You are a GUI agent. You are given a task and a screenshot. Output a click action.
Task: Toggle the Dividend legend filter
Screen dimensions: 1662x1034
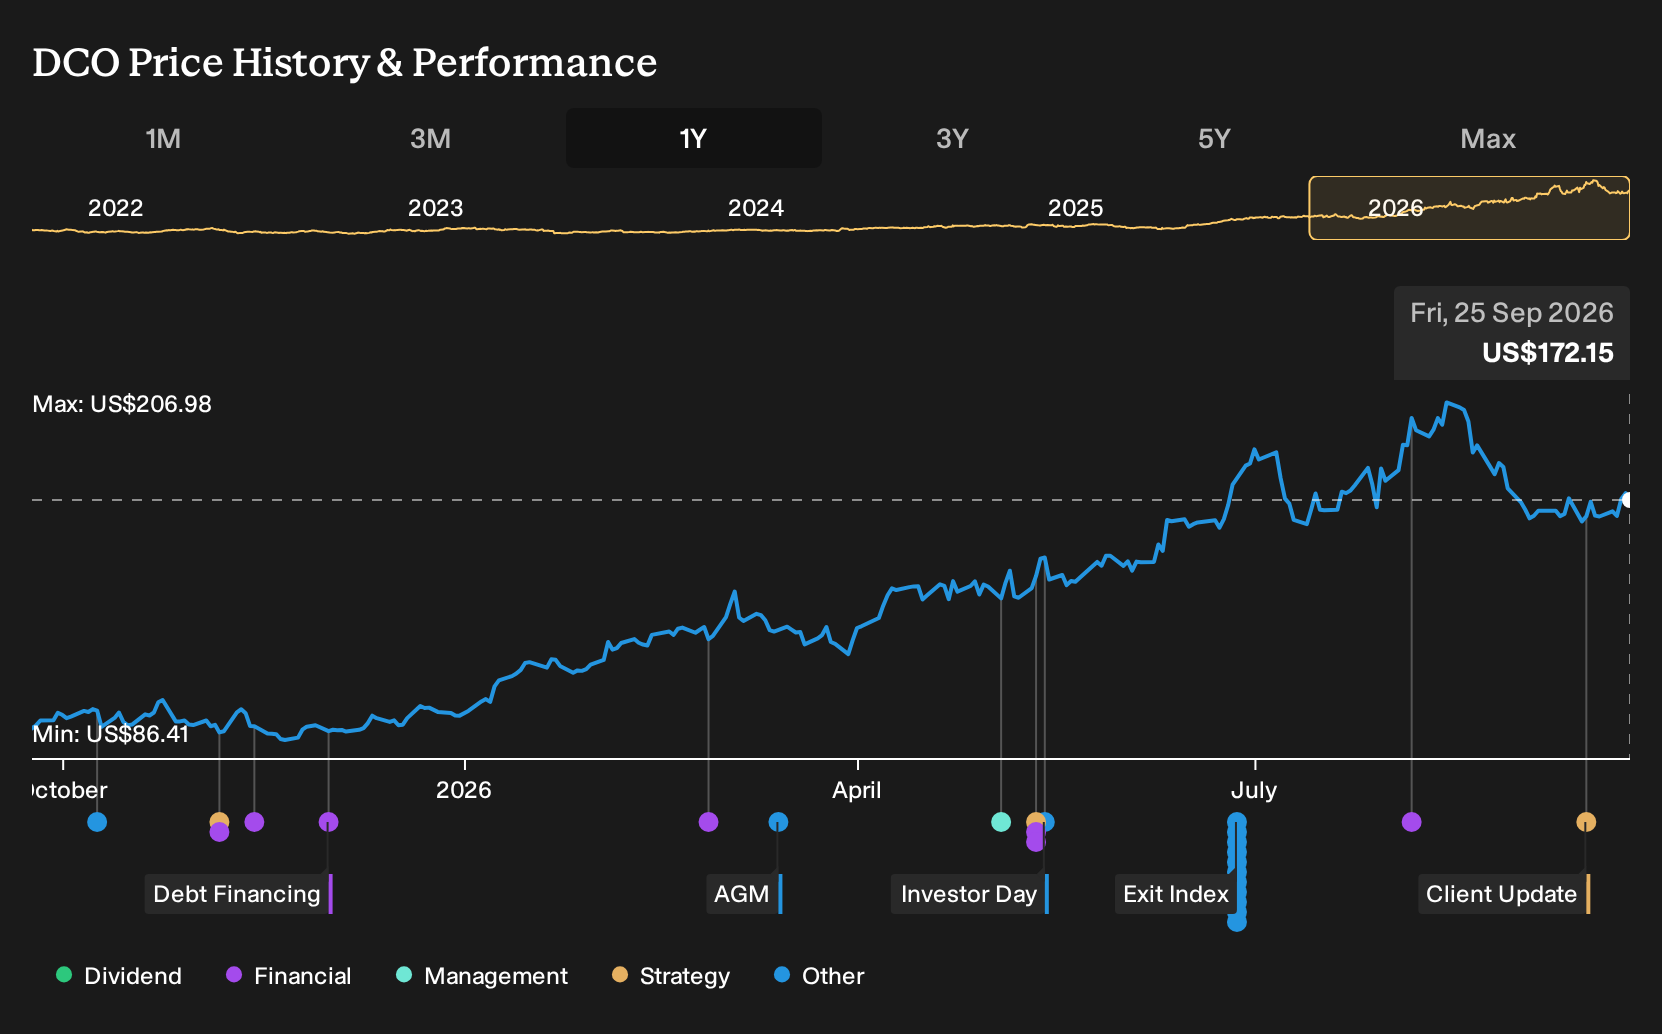[x=119, y=976]
